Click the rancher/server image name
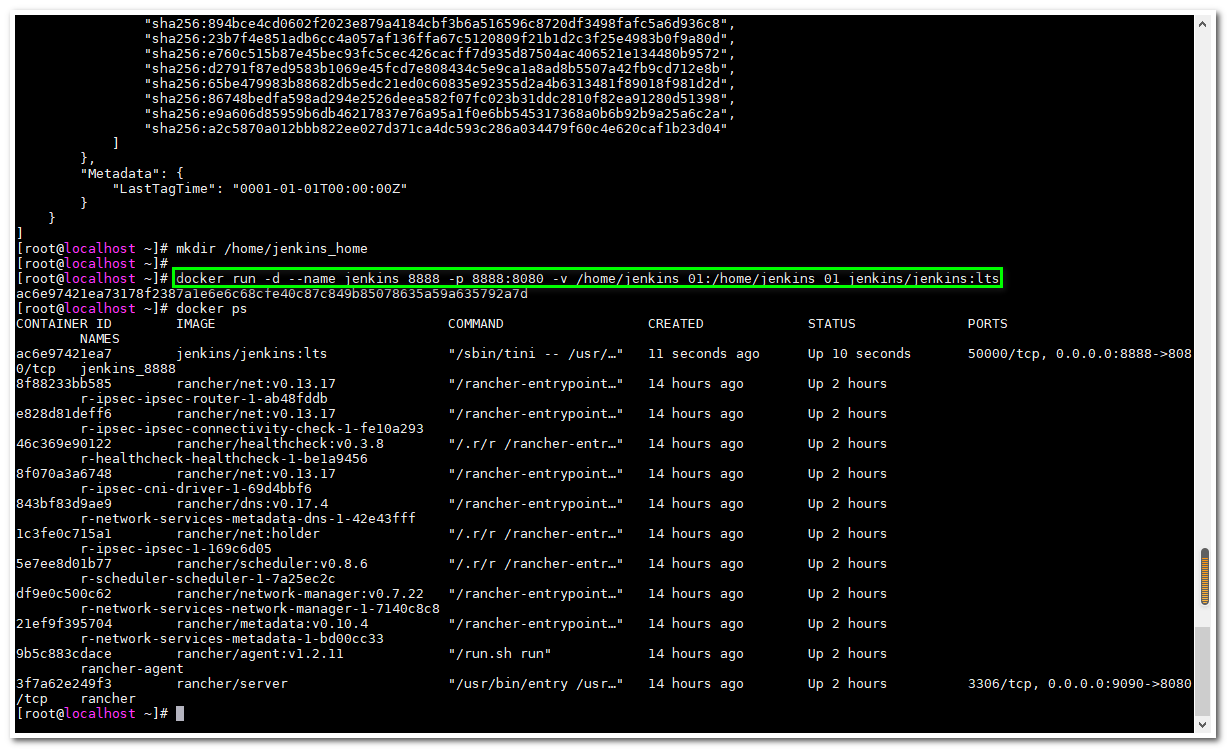The image size is (1227, 749). click(x=232, y=683)
